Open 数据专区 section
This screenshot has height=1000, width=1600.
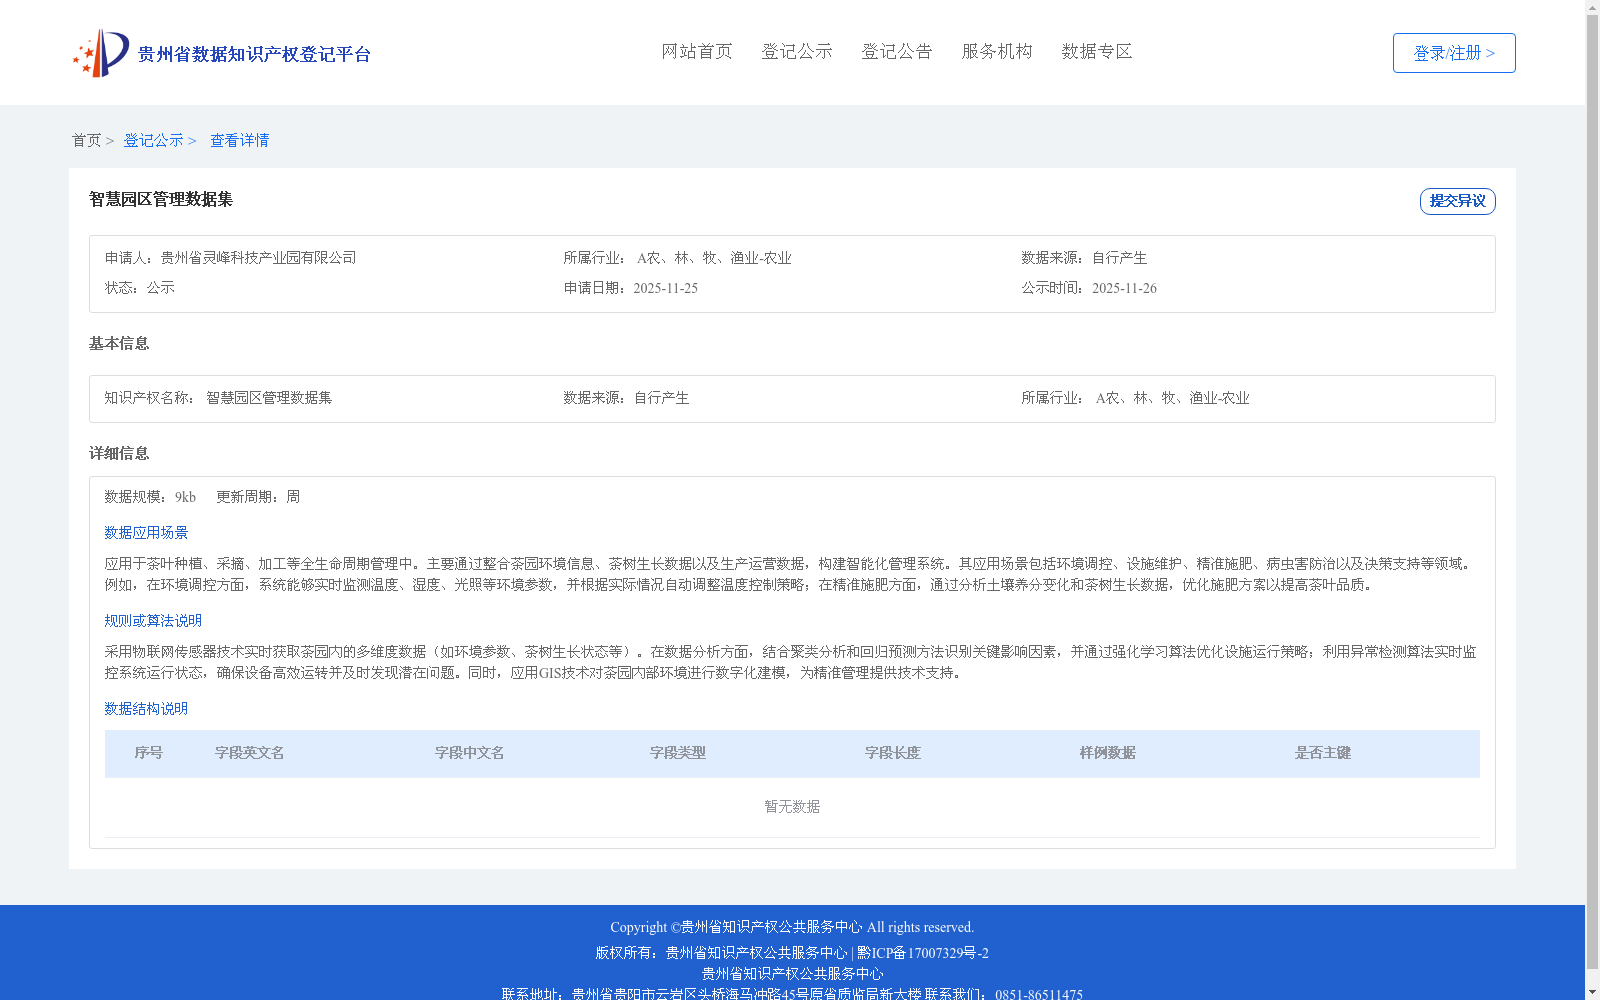coord(1097,52)
